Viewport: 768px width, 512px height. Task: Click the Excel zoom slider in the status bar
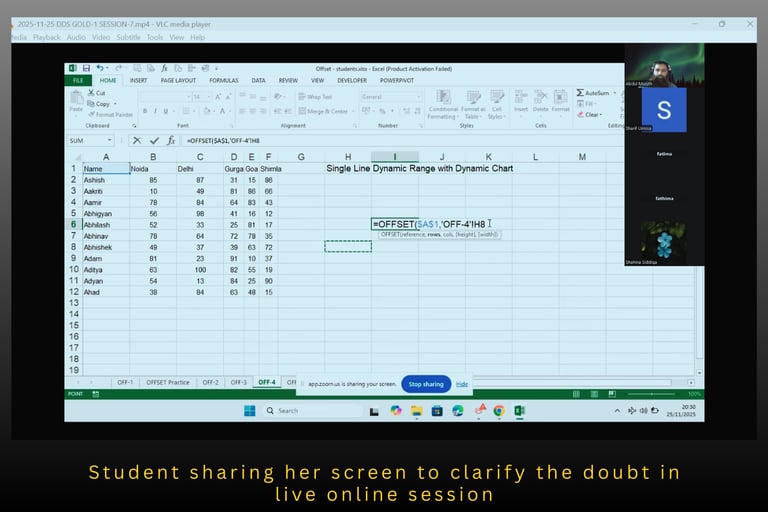pyautogui.click(x=651, y=394)
